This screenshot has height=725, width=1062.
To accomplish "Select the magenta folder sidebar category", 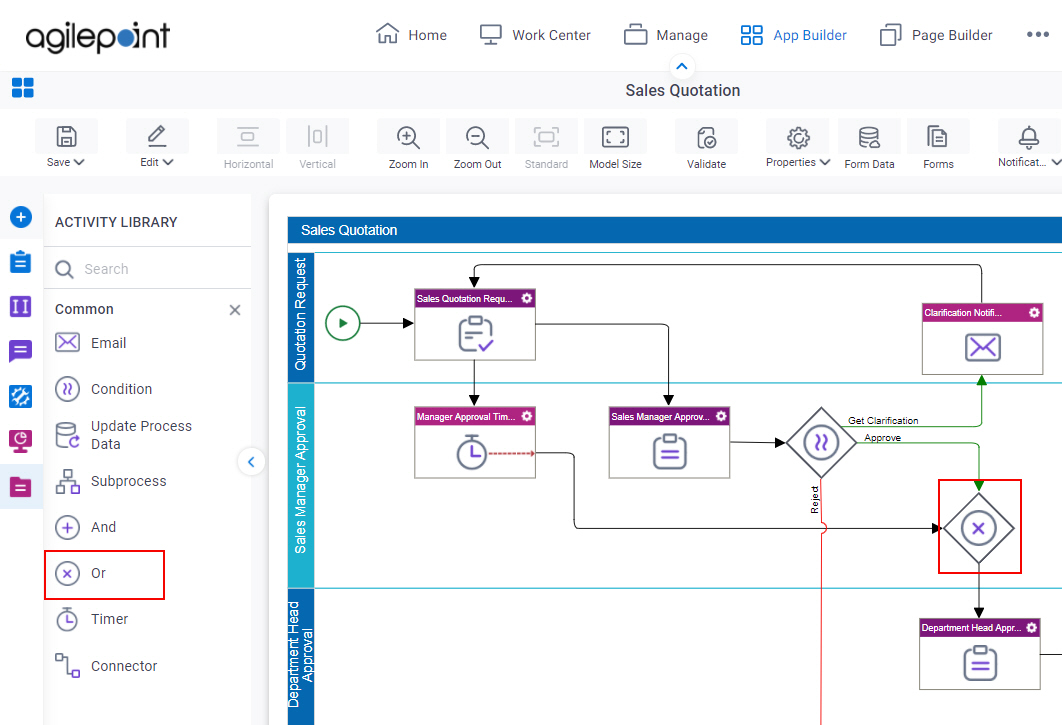I will (20, 486).
